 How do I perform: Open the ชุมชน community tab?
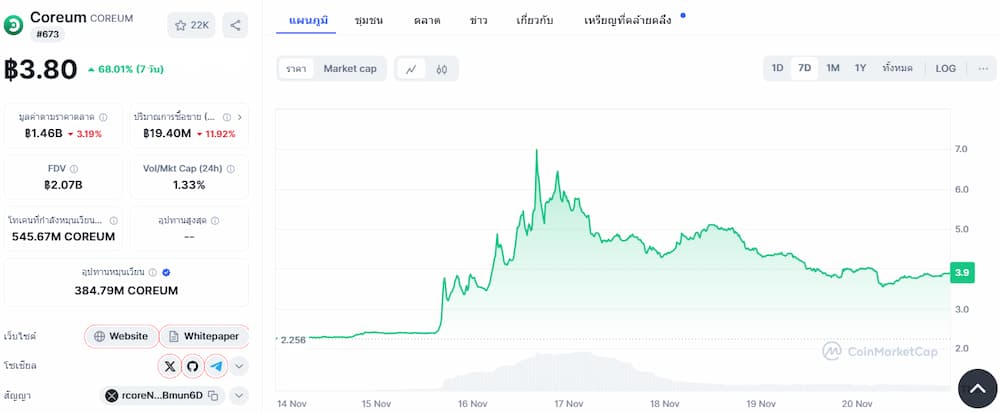click(369, 20)
